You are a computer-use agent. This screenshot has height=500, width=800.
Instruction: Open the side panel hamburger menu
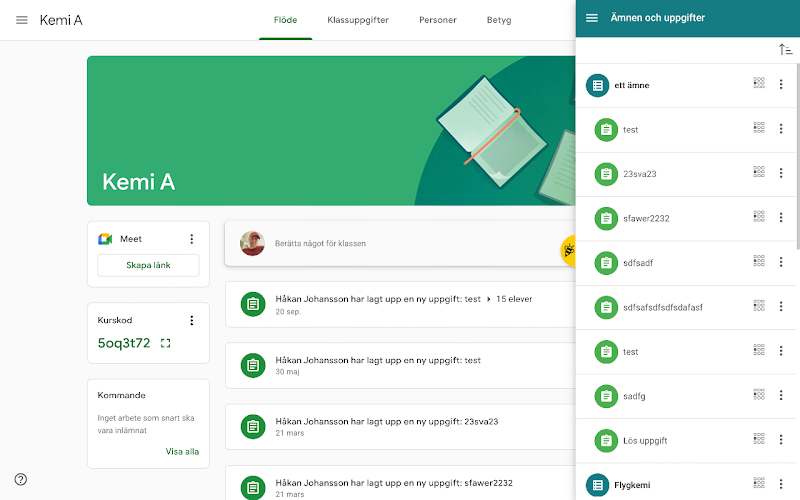[591, 18]
